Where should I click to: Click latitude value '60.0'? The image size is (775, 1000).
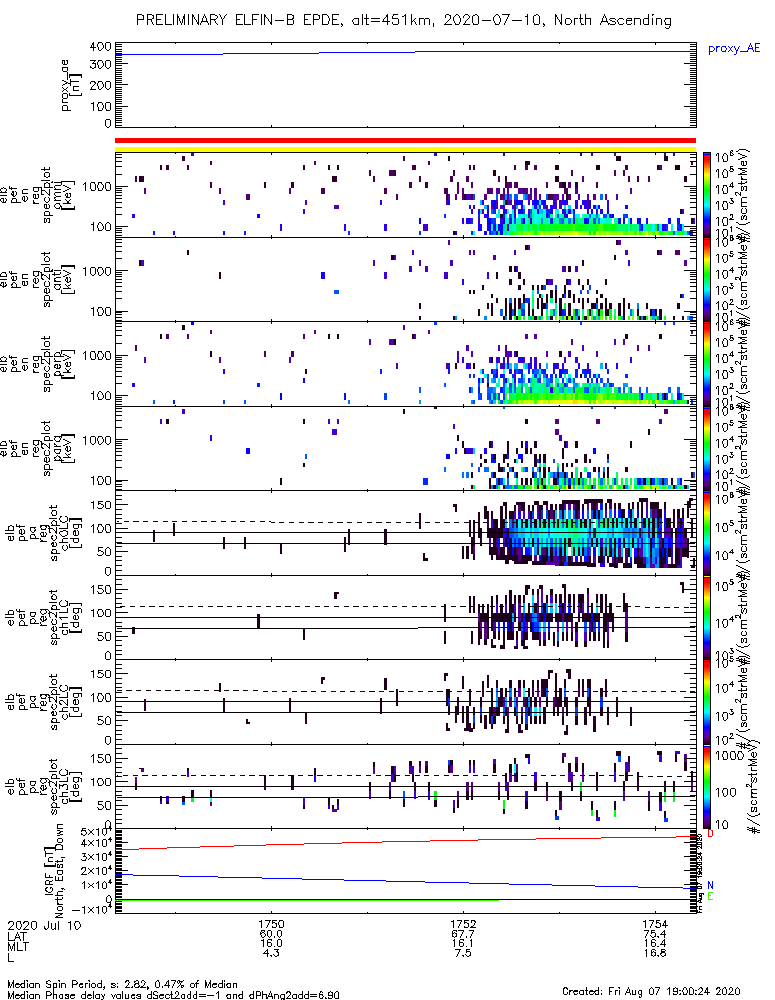(x=271, y=934)
